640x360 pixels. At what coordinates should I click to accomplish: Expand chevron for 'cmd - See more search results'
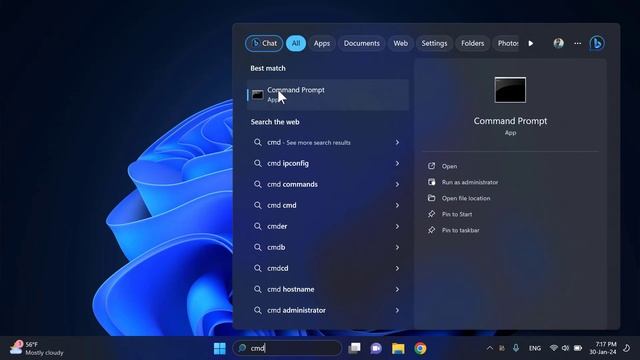(x=397, y=142)
